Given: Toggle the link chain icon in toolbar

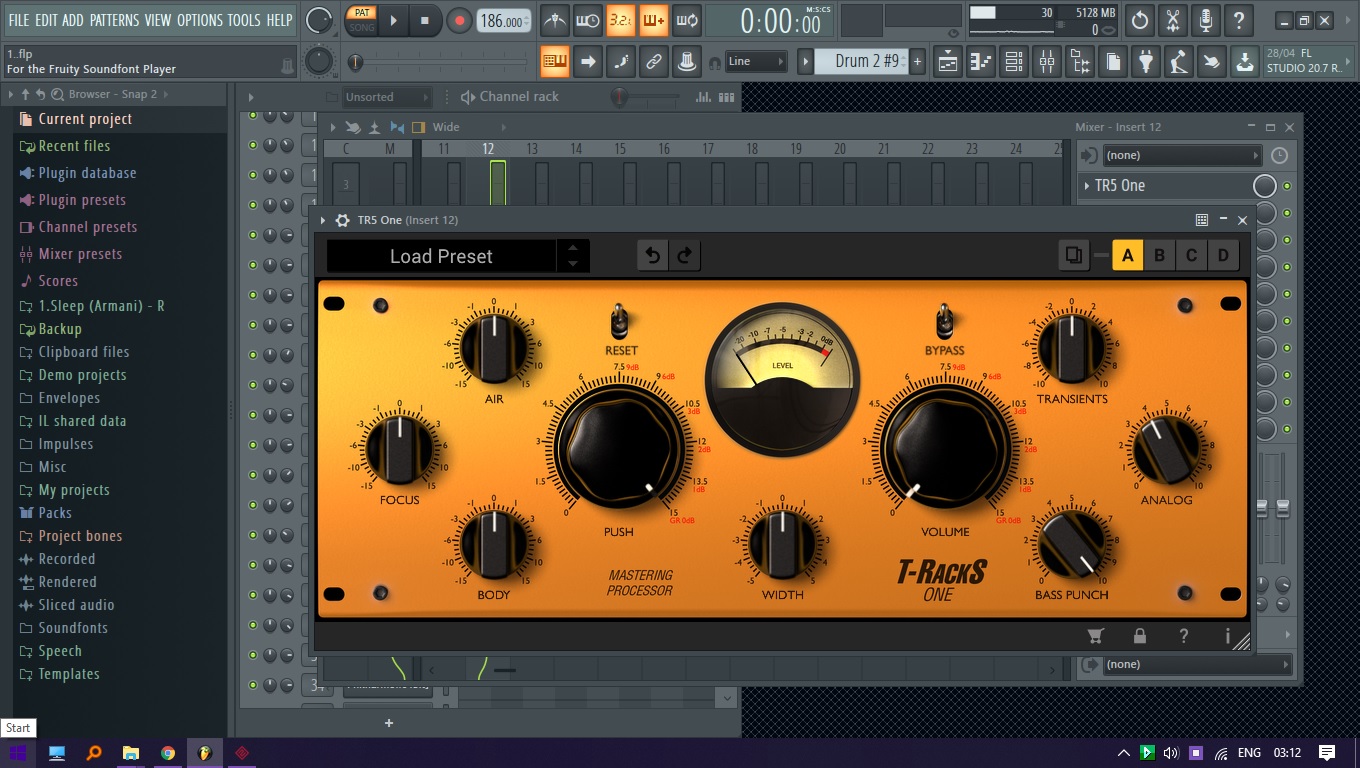Looking at the screenshot, I should coord(654,61).
